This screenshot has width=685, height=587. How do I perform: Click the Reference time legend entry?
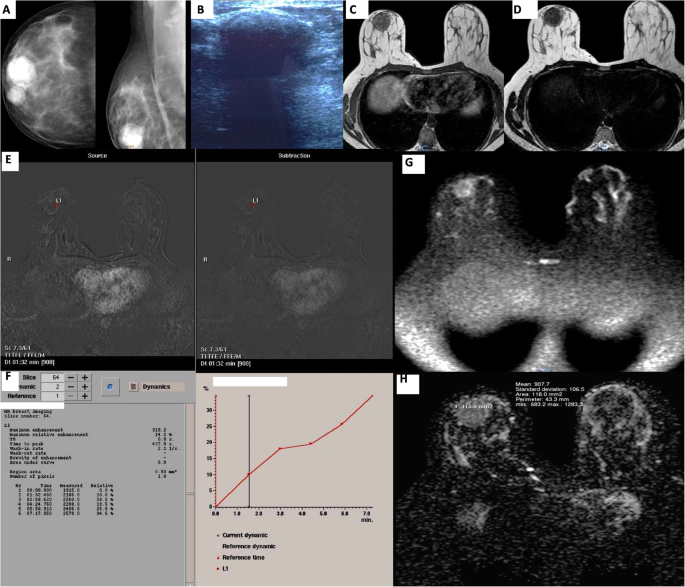[x=240, y=558]
